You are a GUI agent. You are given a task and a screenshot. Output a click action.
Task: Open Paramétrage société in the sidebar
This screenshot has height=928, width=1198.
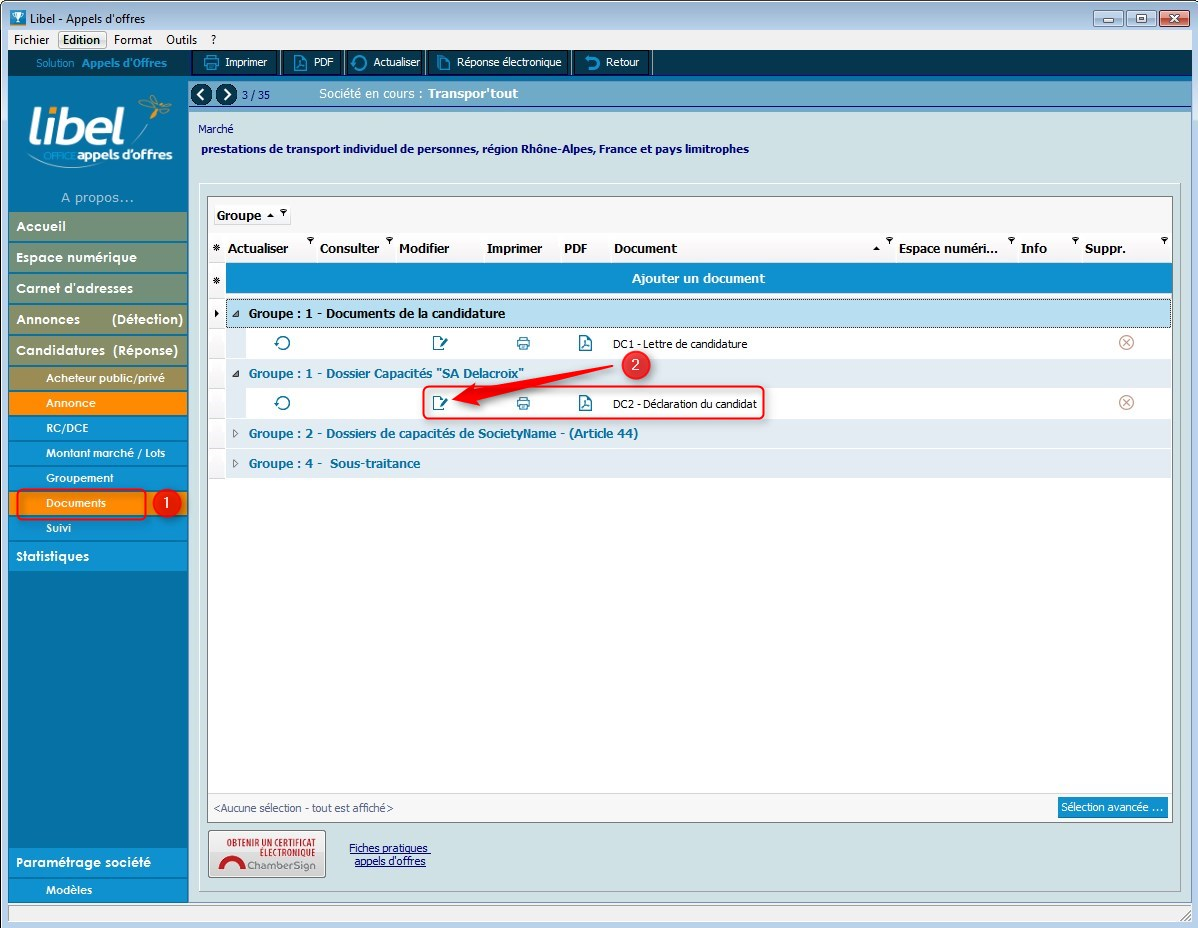tap(98, 862)
